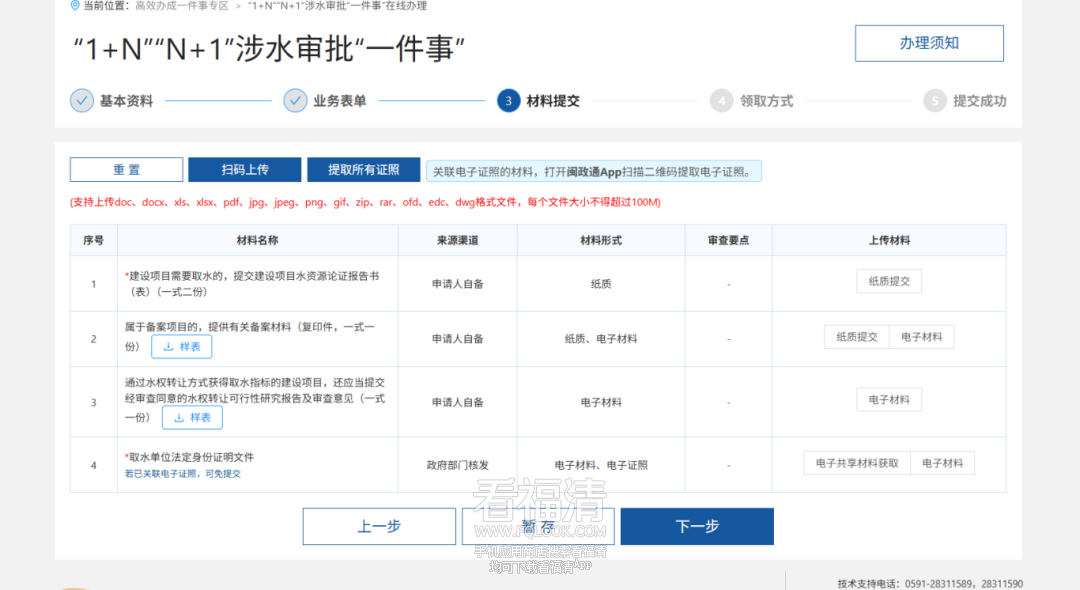The width and height of the screenshot is (1080, 590).
Task: Click 提取所有证照 button
Action: click(x=363, y=170)
